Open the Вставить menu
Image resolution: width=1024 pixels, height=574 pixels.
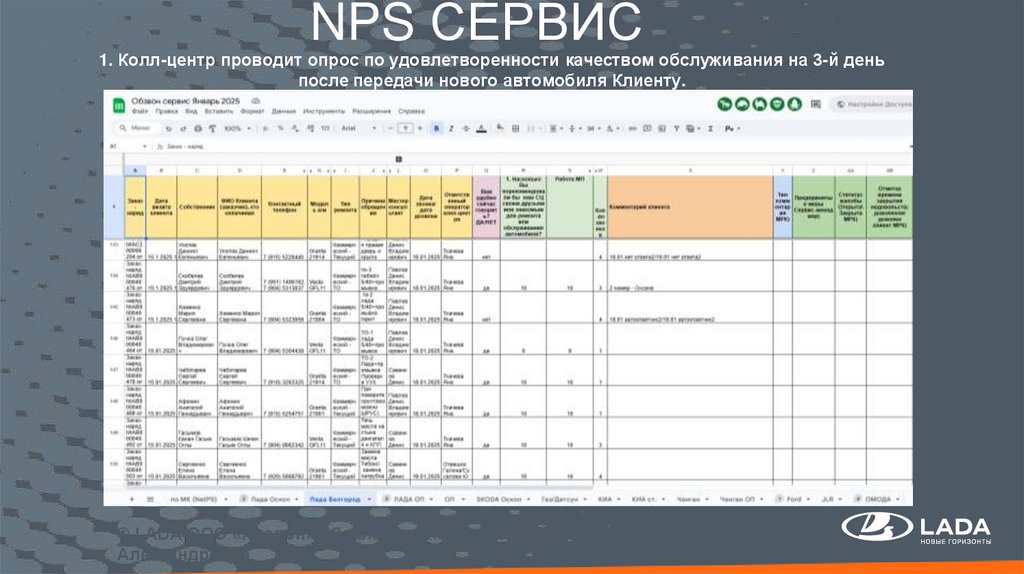pyautogui.click(x=219, y=112)
